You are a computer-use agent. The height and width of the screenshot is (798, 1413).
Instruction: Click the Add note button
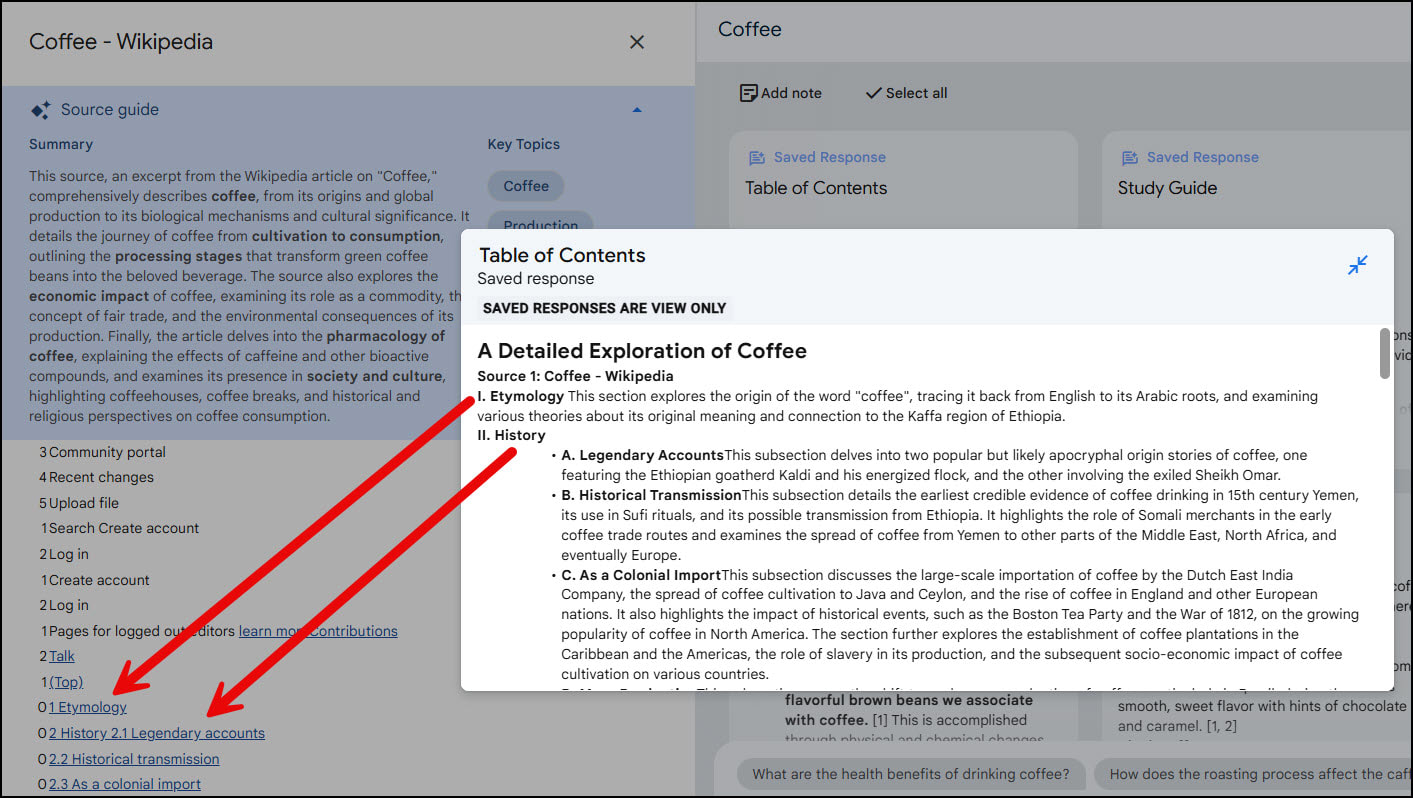[780, 93]
